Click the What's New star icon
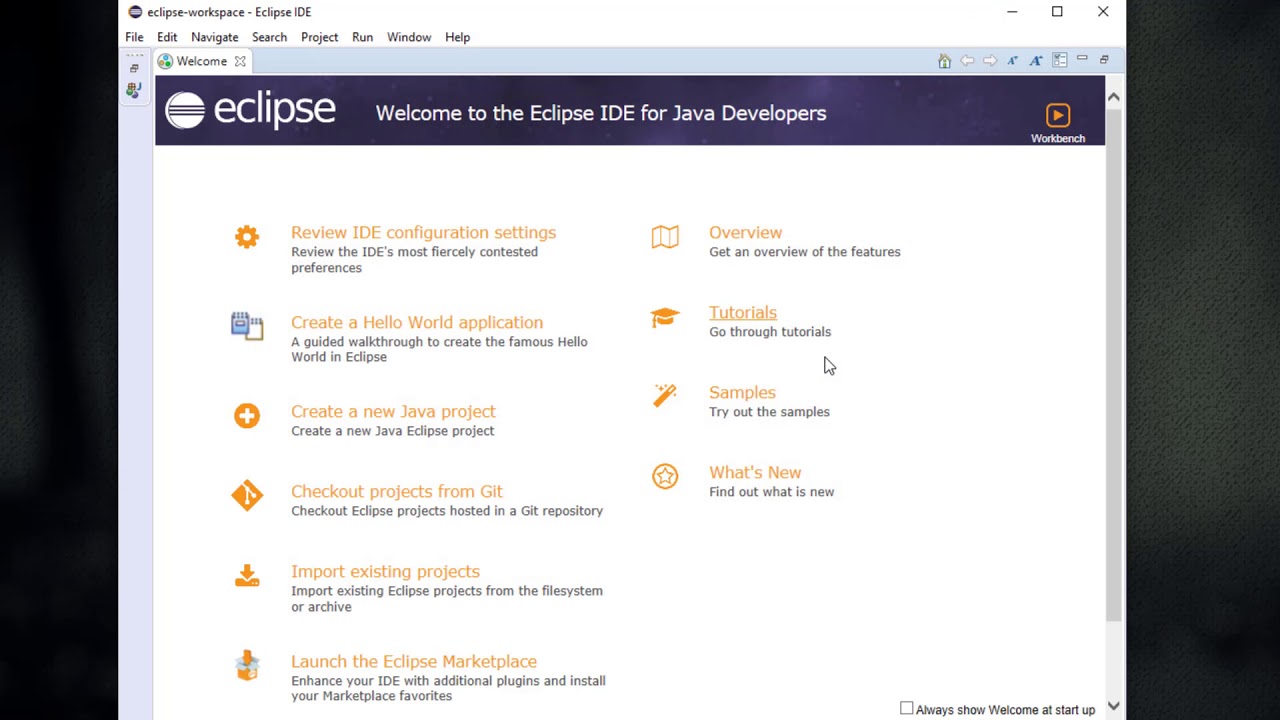The width and height of the screenshot is (1280, 720). pos(665,476)
